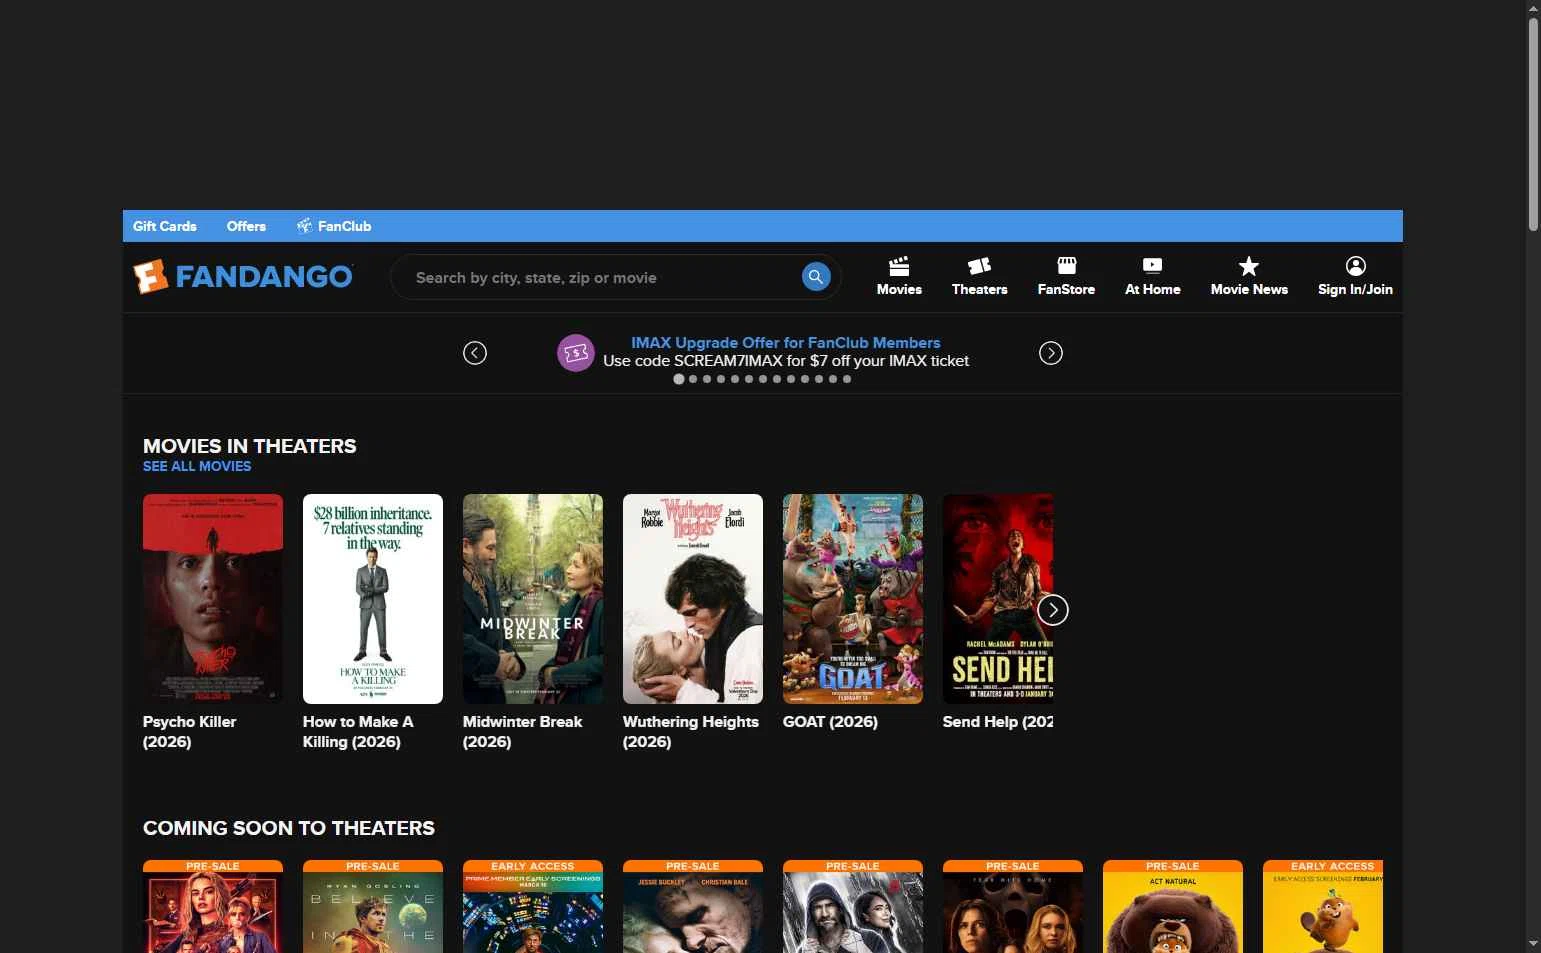Open Ryan Gosling pre-sale poster
1541x953 pixels.
tap(373, 907)
